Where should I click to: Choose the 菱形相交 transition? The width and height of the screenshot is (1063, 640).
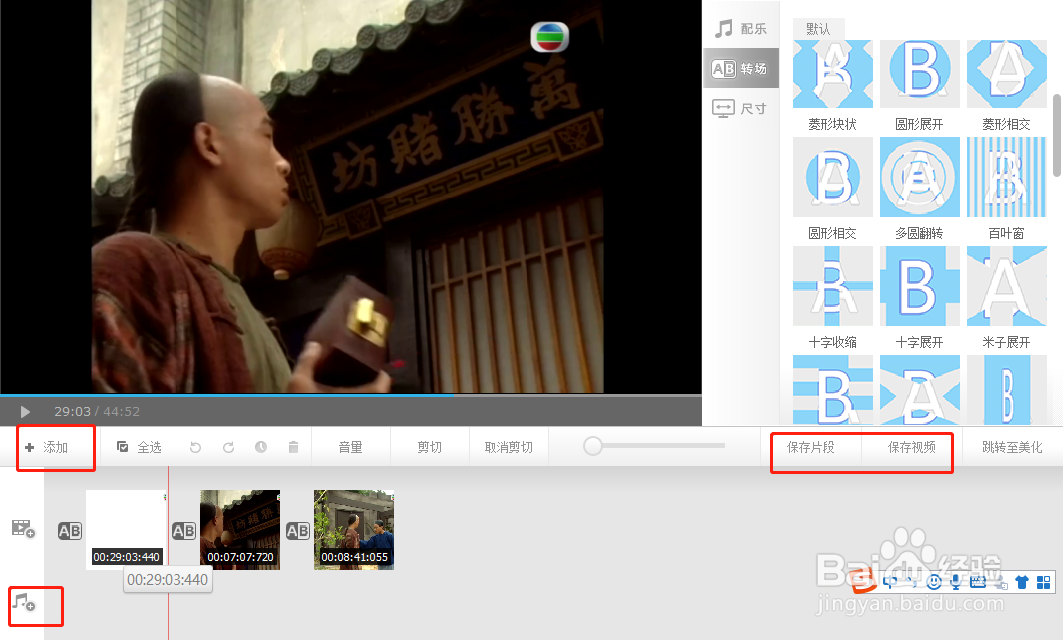point(1007,74)
